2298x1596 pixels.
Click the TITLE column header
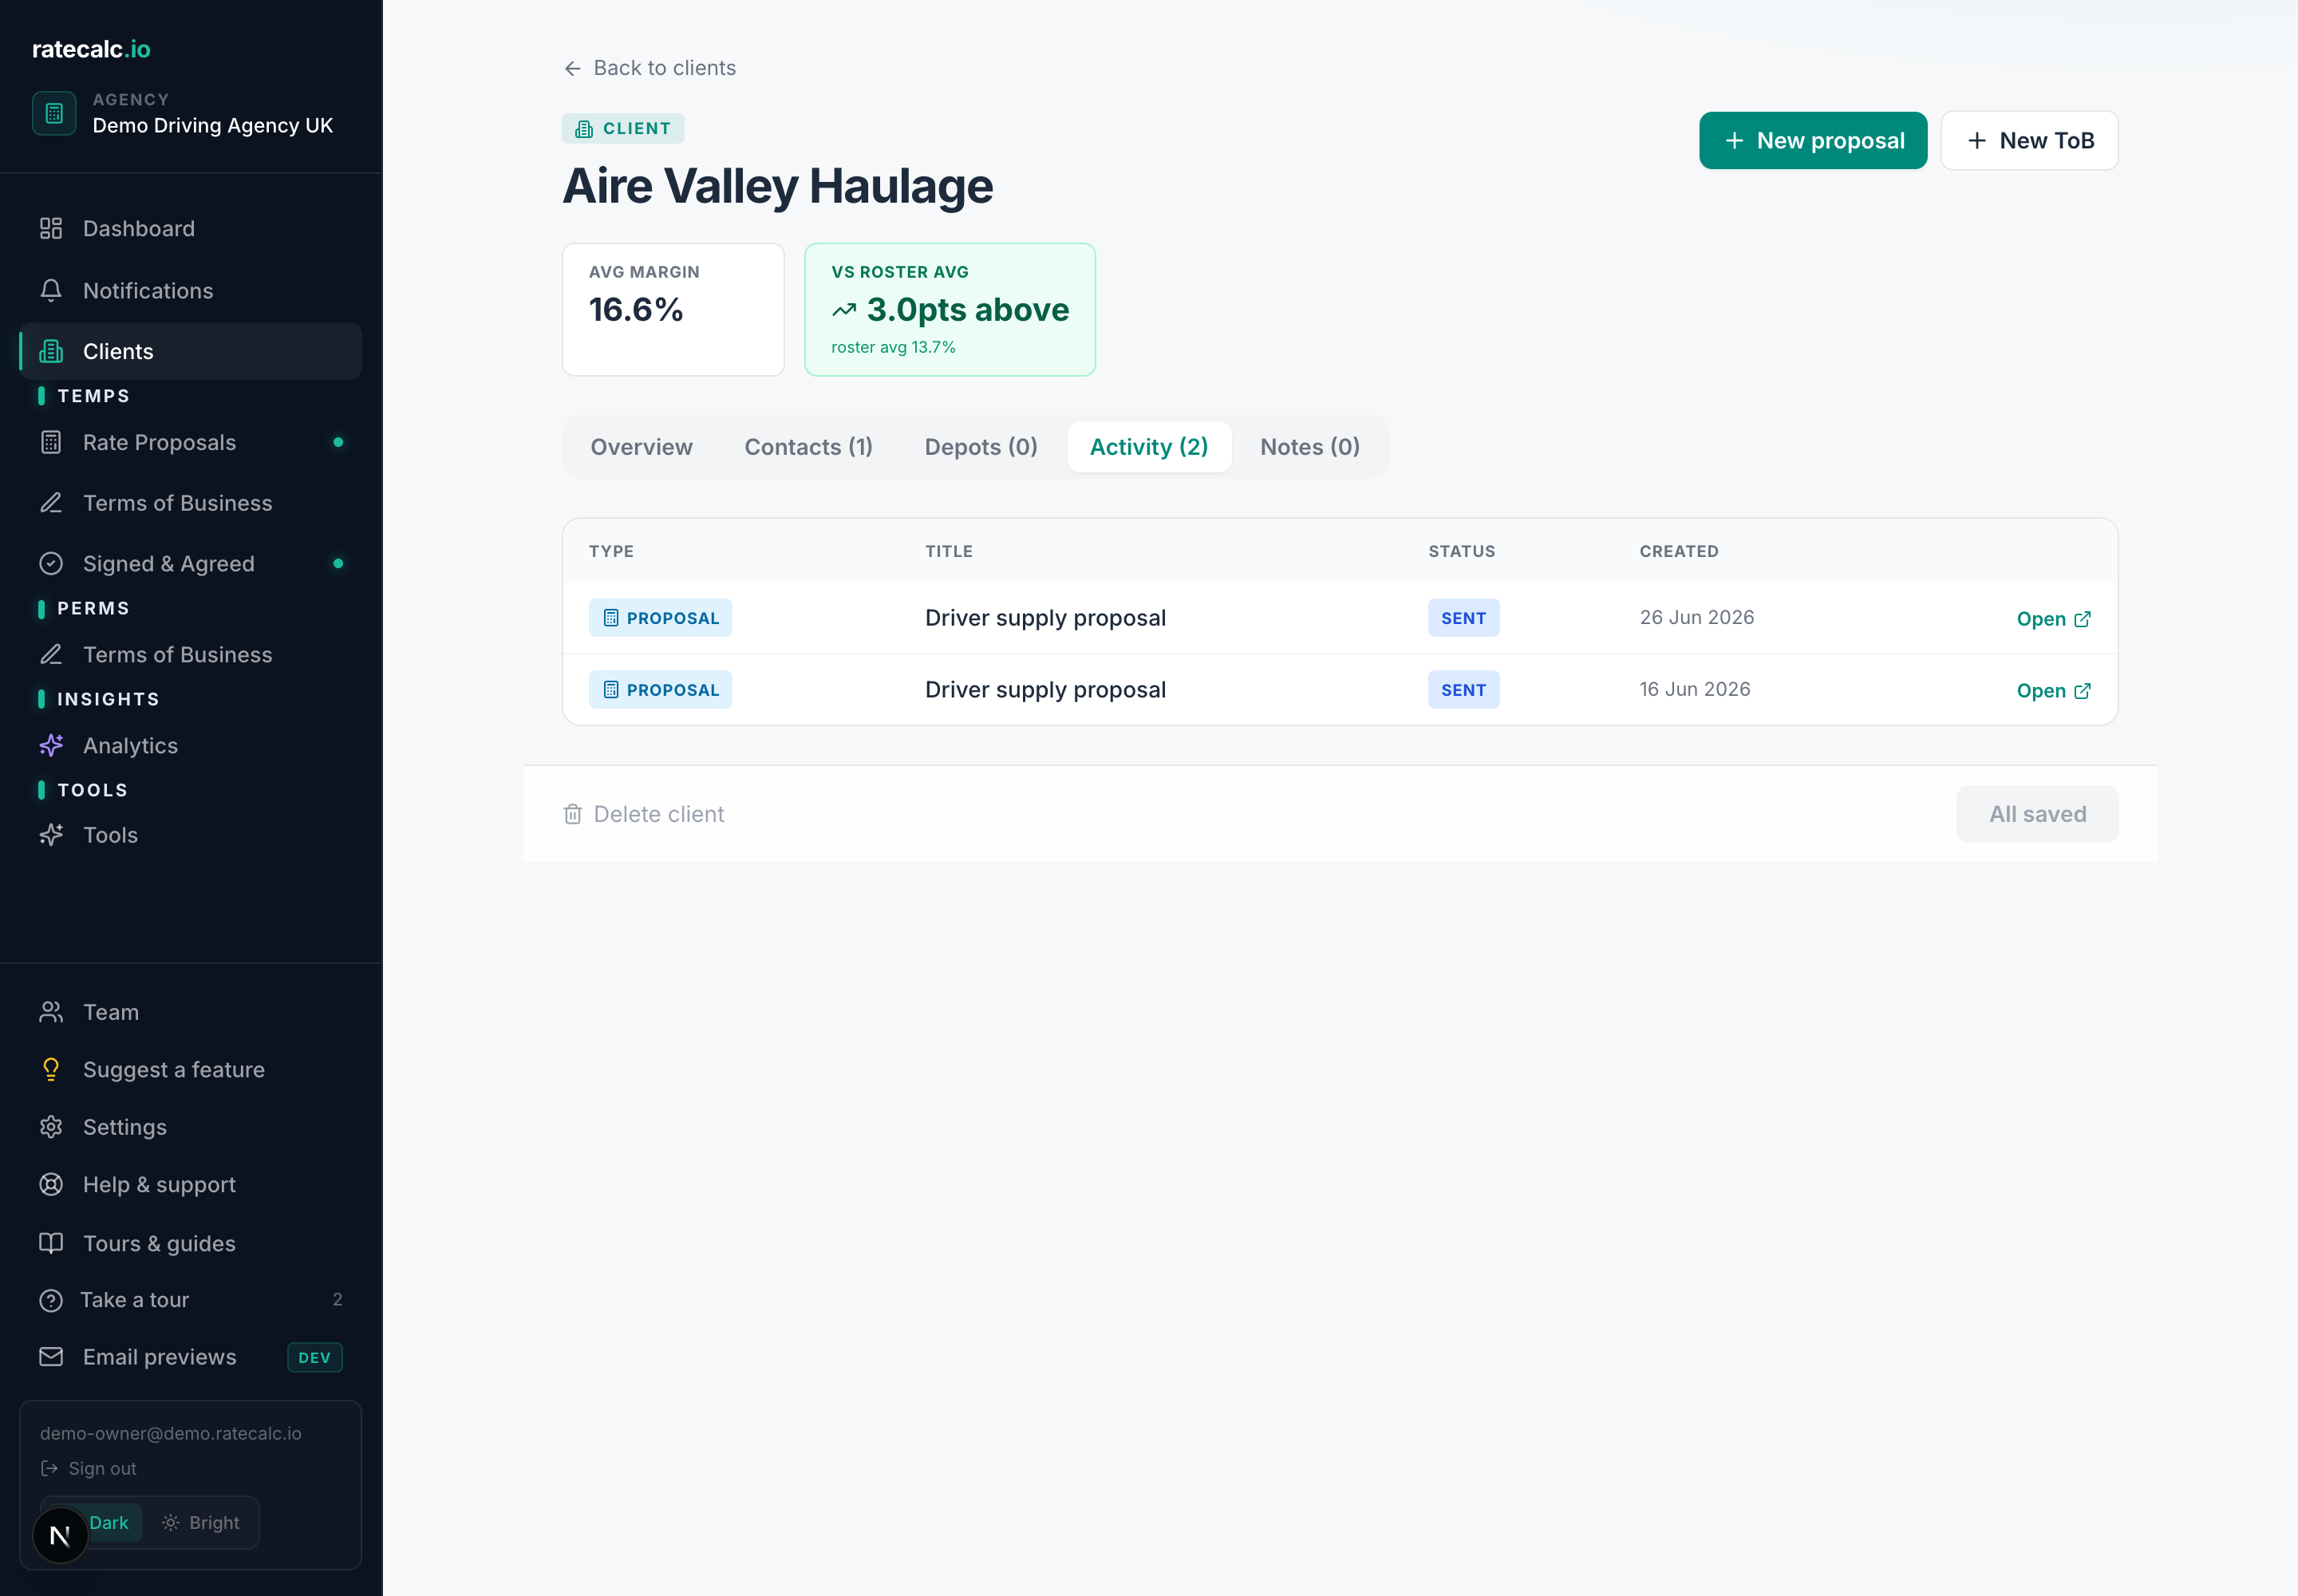(948, 551)
